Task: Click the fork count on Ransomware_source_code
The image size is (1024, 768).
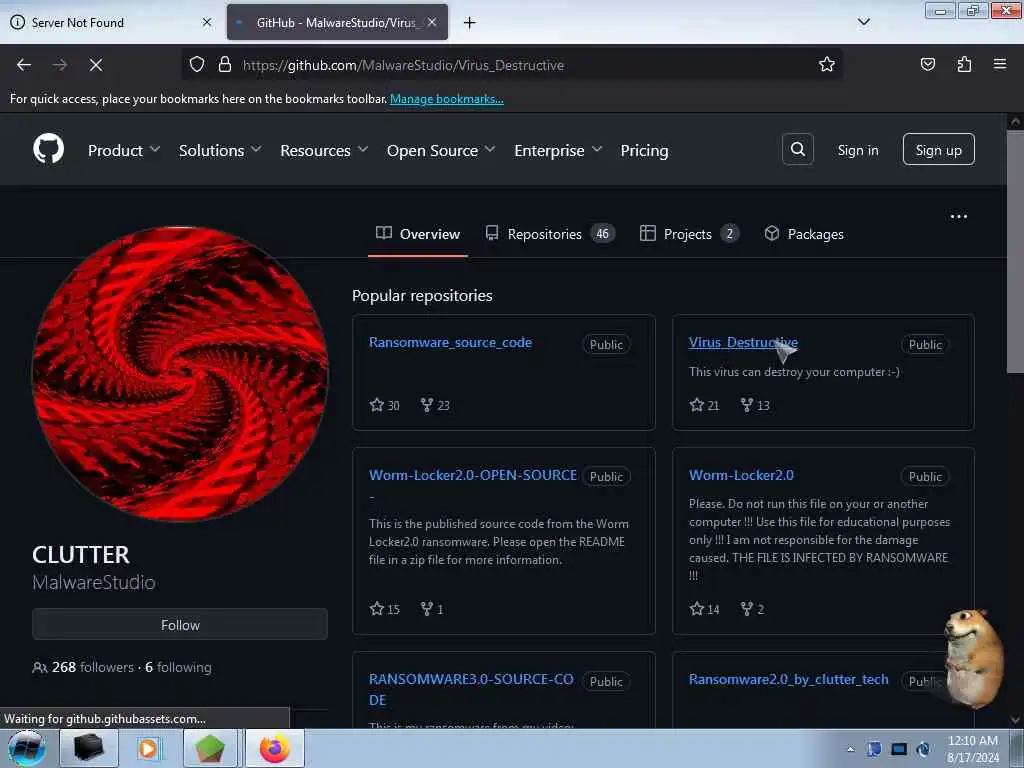Action: coord(435,405)
